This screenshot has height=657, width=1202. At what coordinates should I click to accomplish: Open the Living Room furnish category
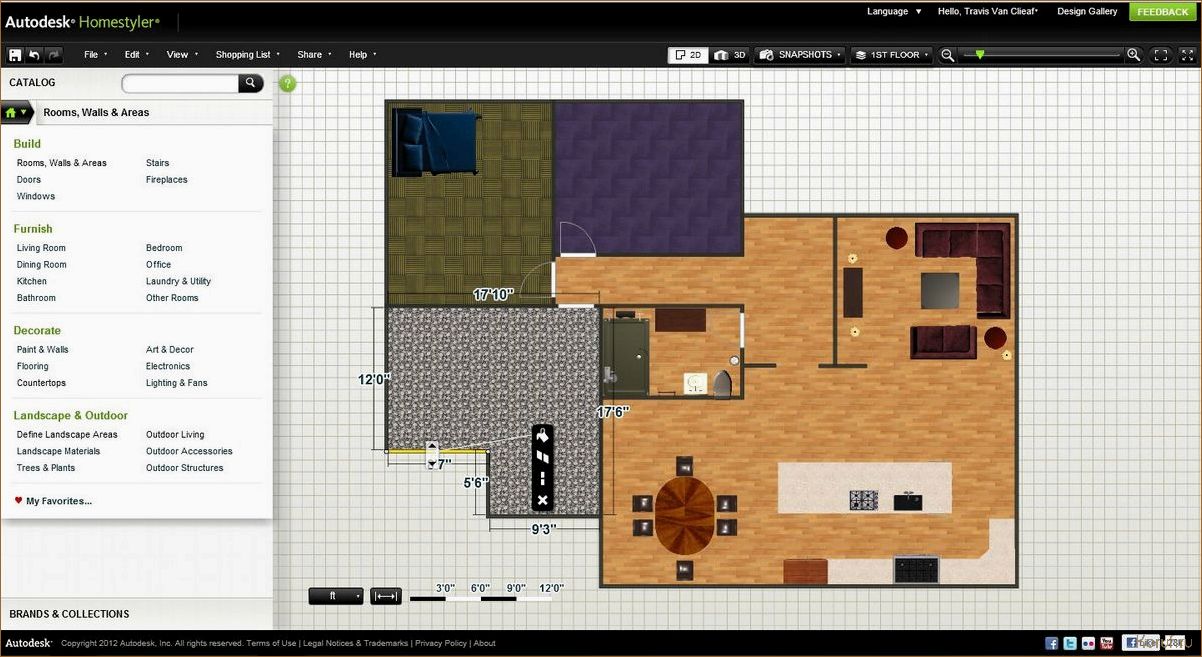pos(41,248)
